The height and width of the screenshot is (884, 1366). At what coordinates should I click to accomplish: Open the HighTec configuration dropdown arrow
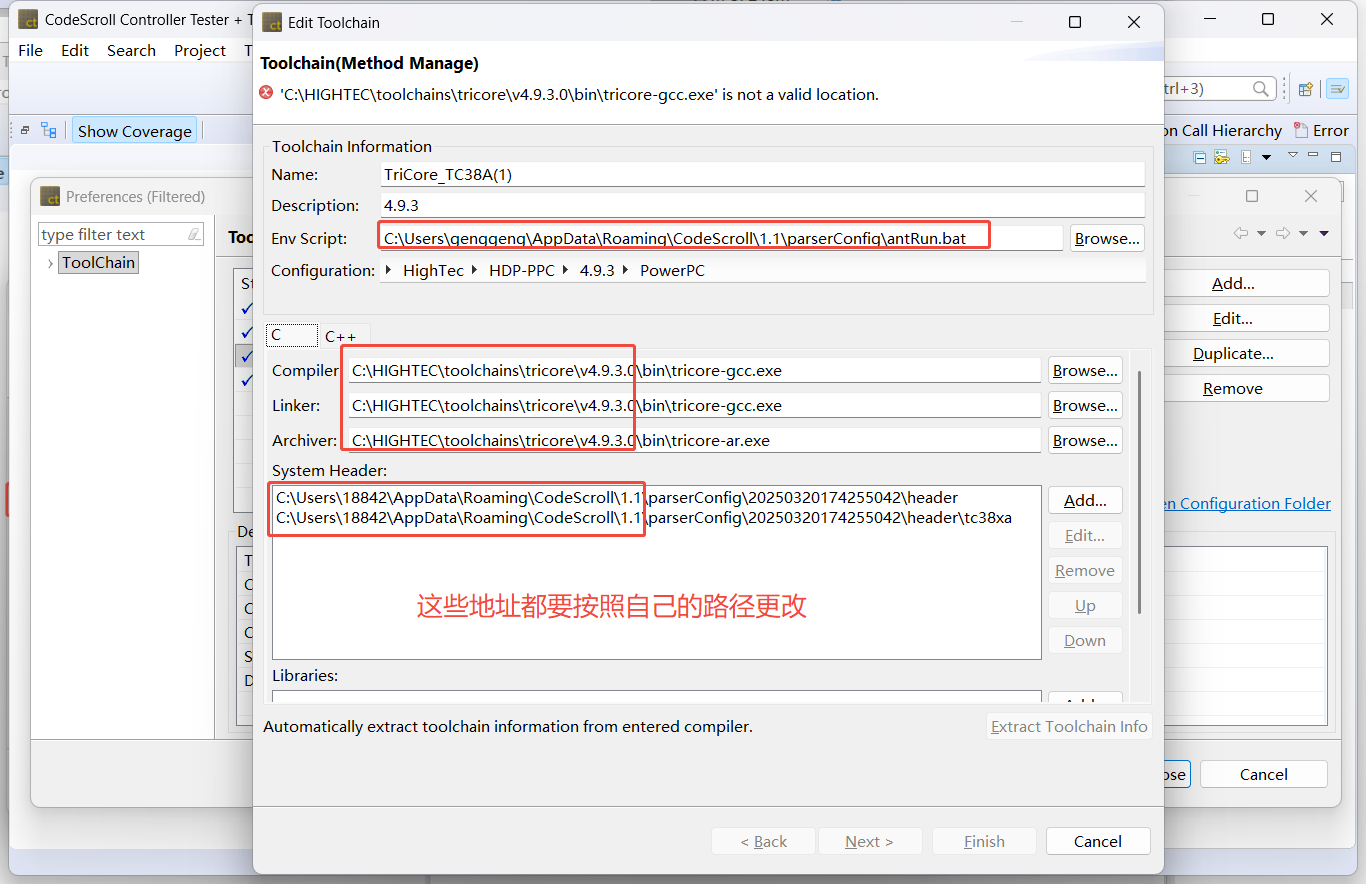[391, 271]
